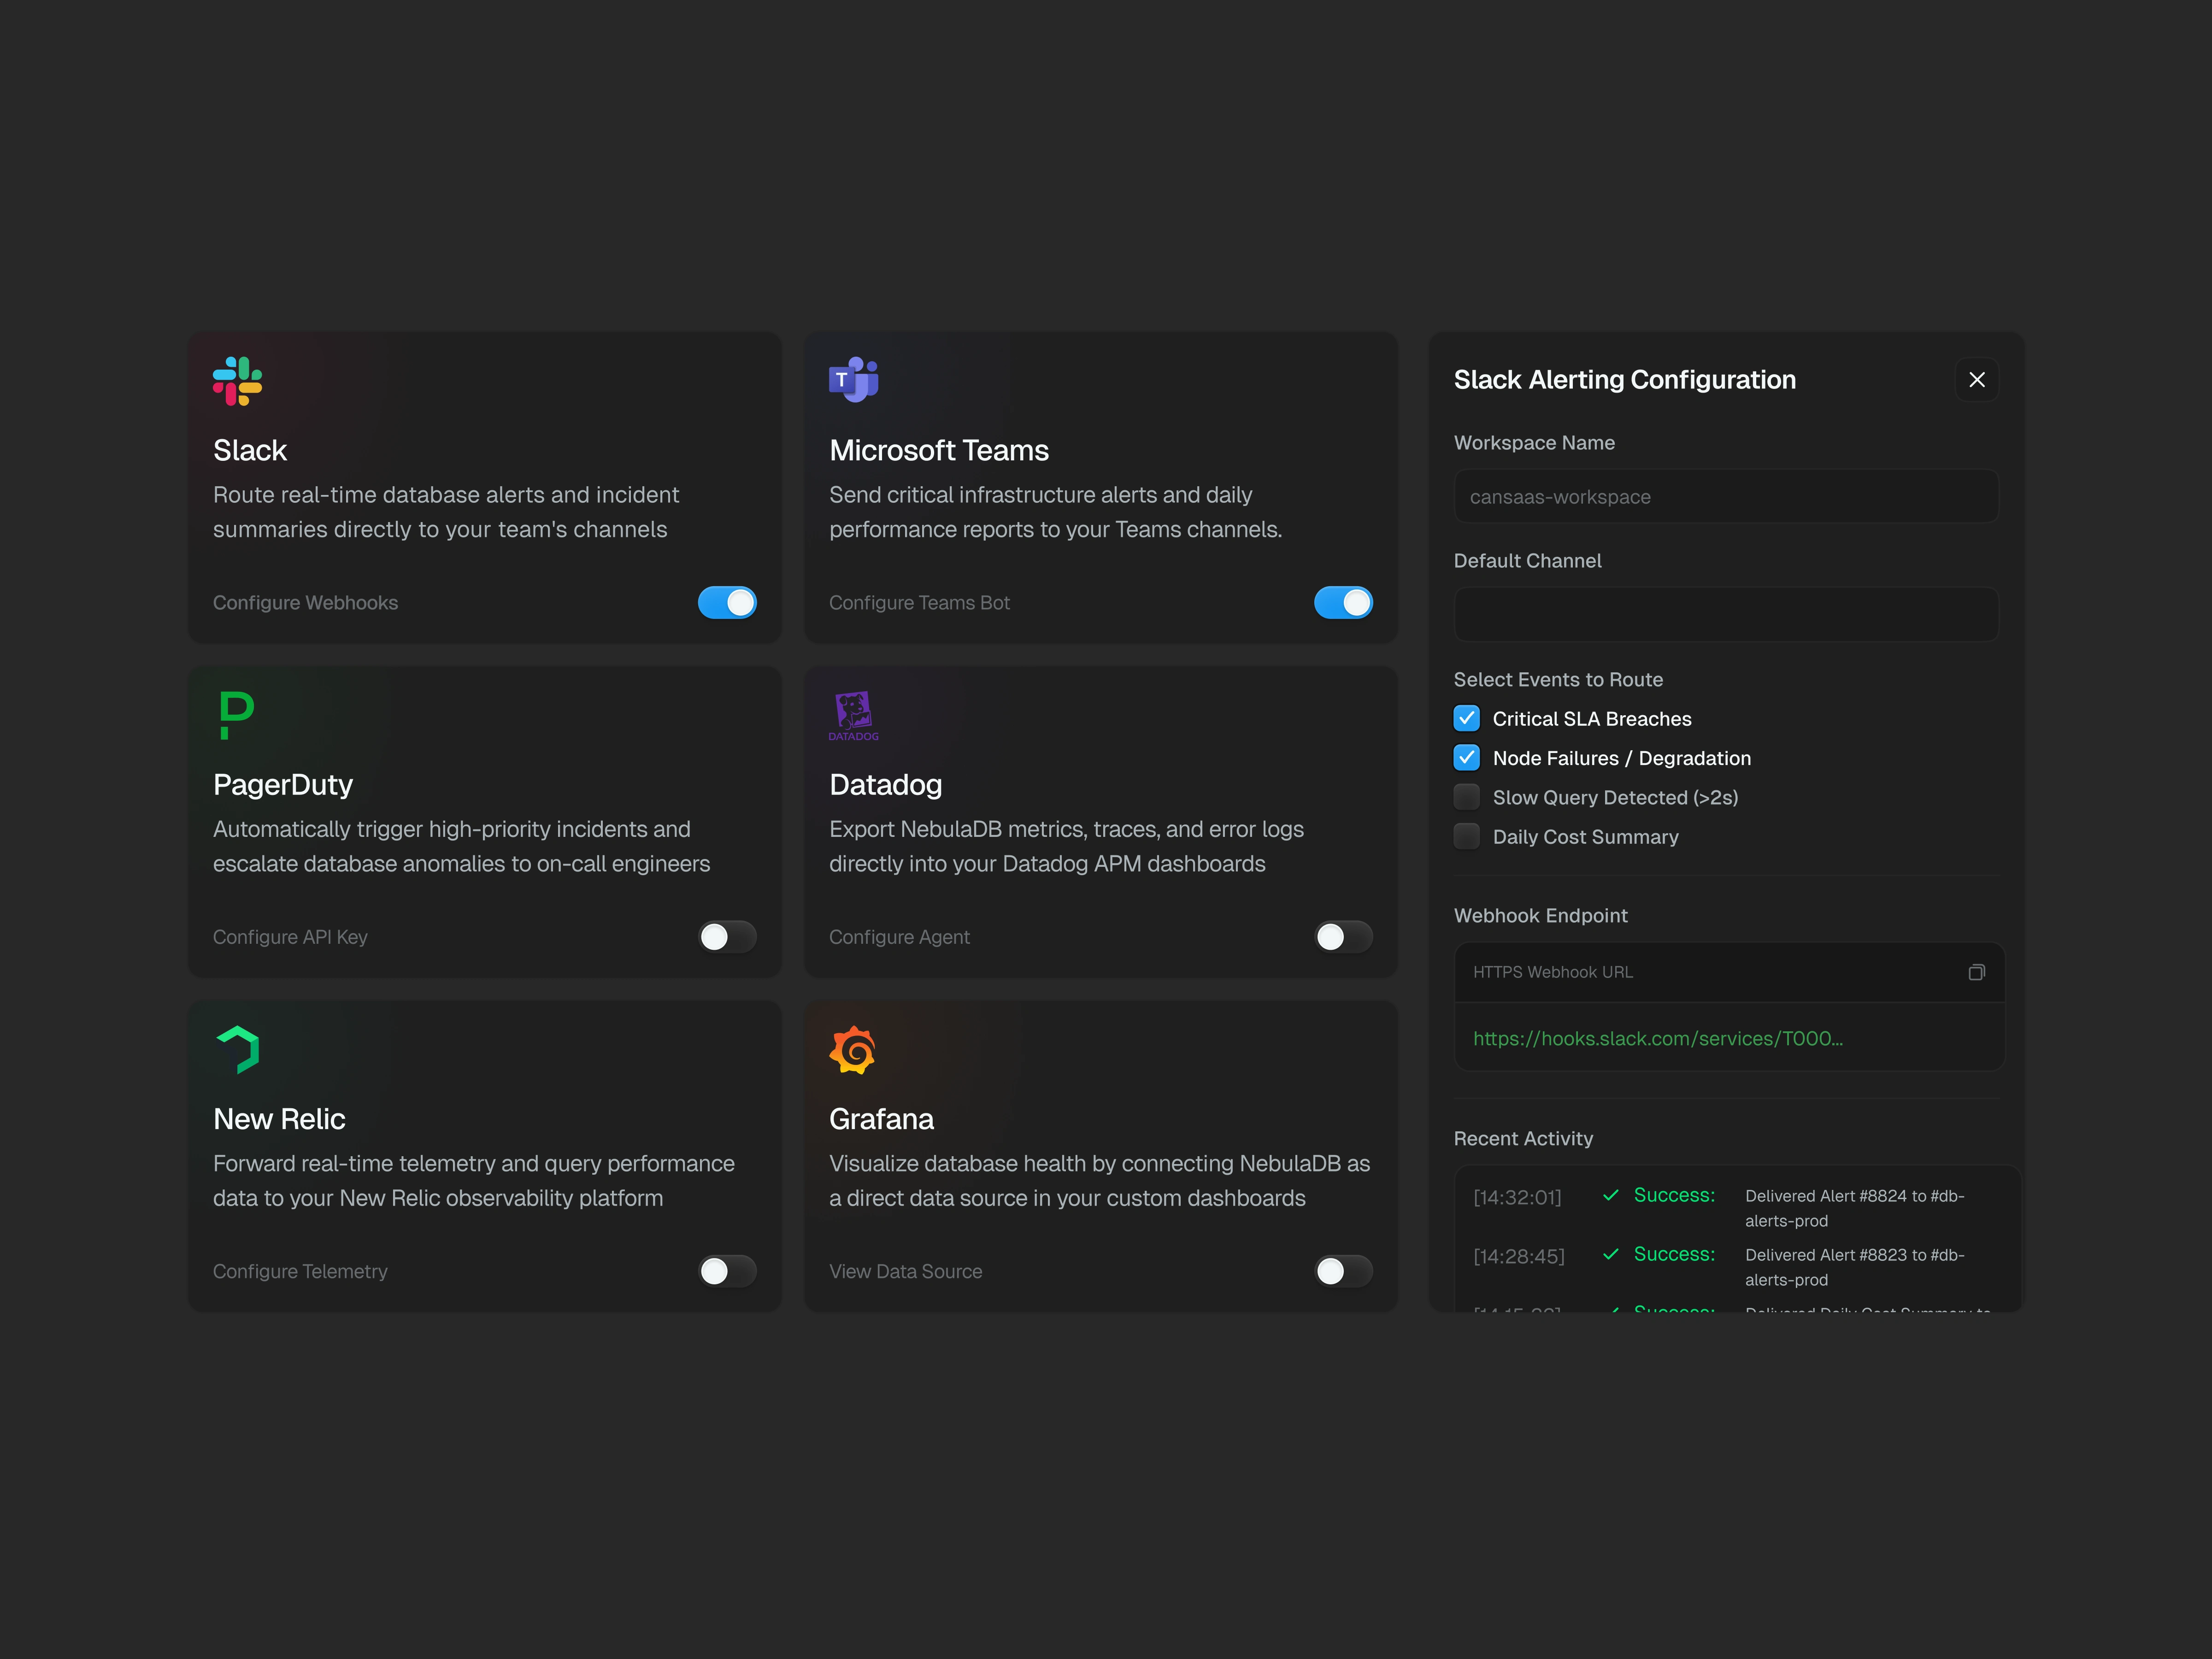Click the New Relic logo icon

[x=238, y=1049]
